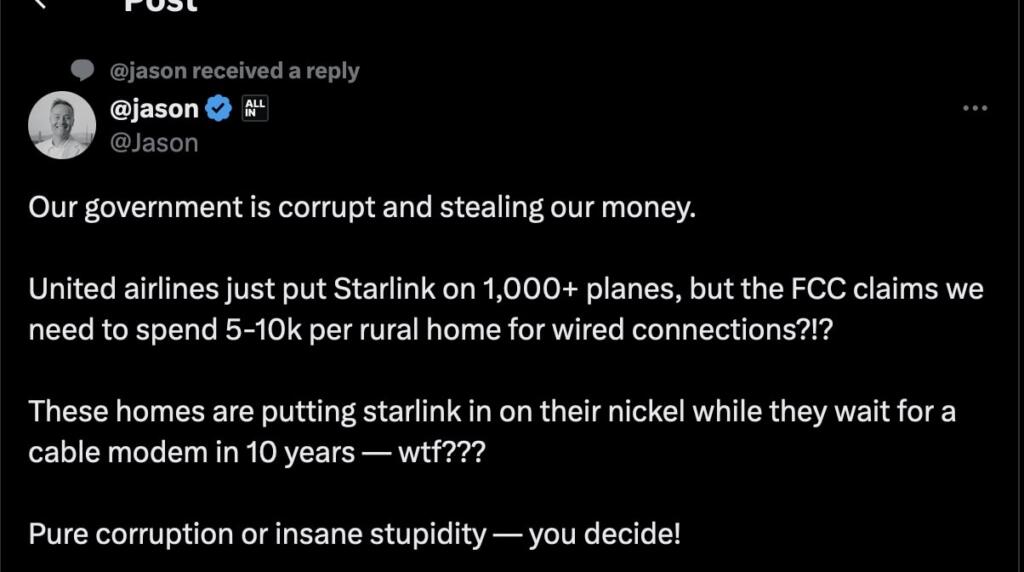Image resolution: width=1024 pixels, height=572 pixels.
Task: Click the reply speech bubble icon
Action: point(83,70)
